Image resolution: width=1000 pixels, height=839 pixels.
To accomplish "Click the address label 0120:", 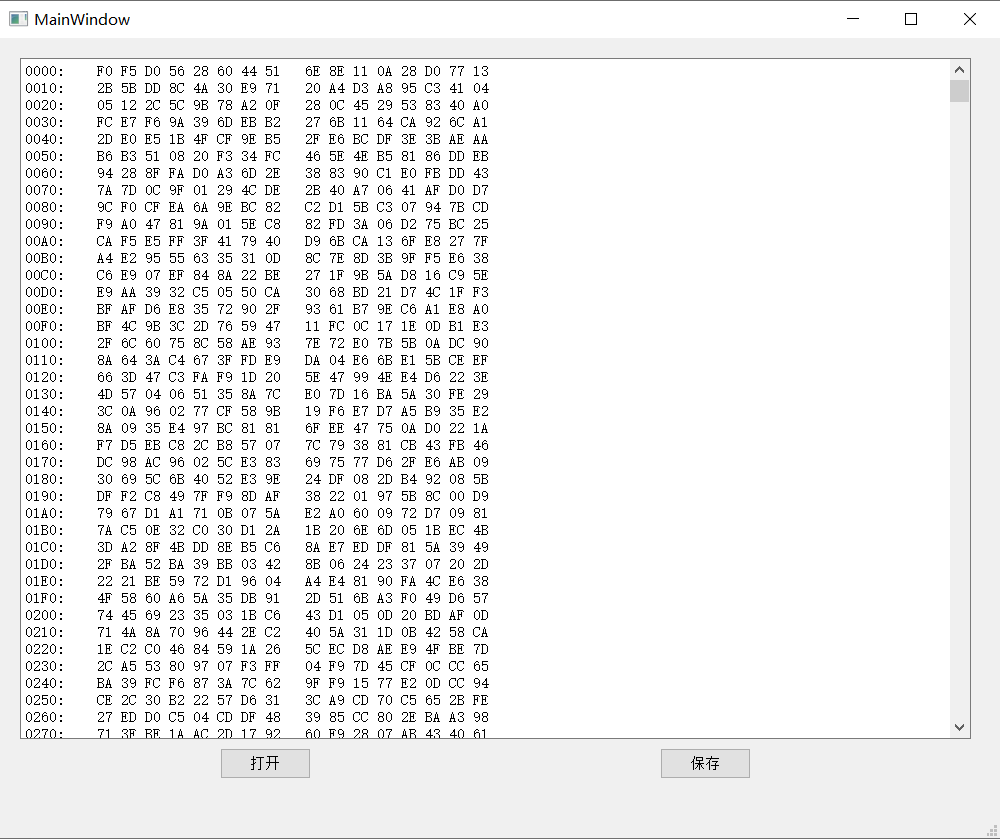I will 45,377.
